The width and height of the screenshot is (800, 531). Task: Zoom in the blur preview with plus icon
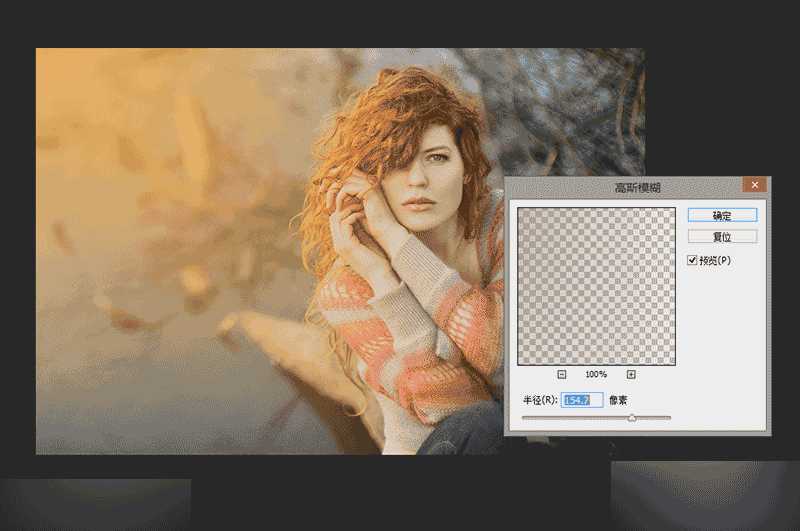[x=631, y=374]
